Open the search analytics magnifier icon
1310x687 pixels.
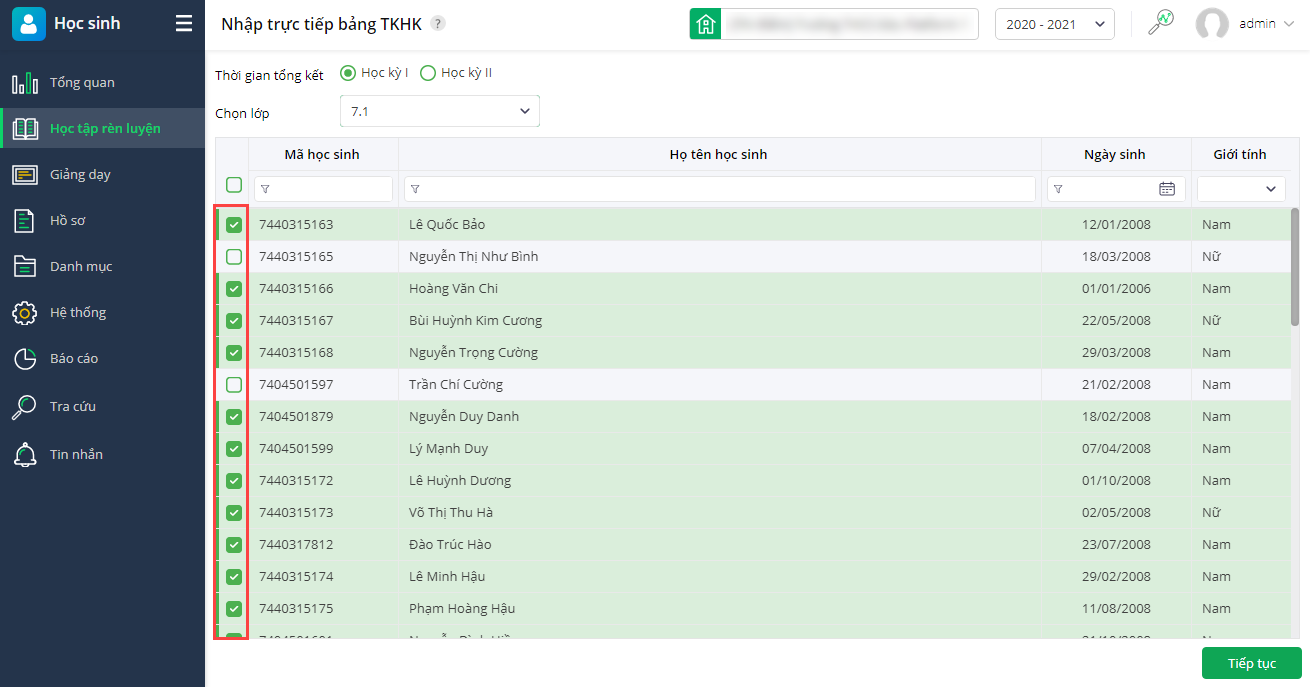1161,23
